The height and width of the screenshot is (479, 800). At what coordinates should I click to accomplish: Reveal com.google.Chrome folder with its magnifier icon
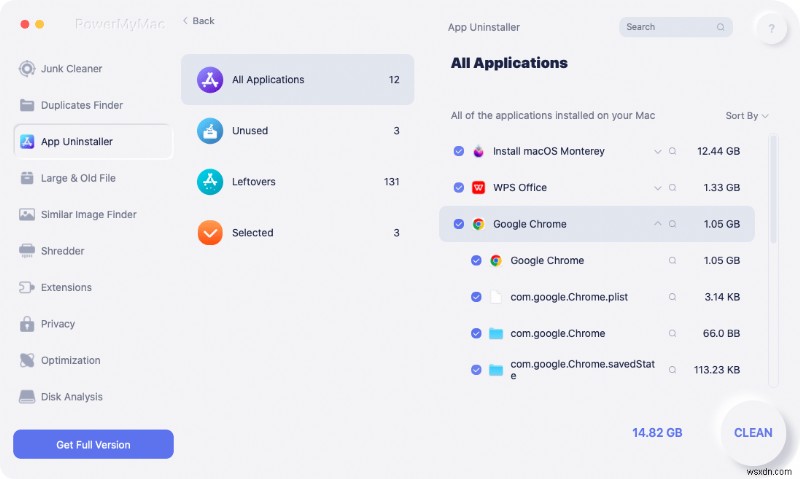tap(672, 333)
